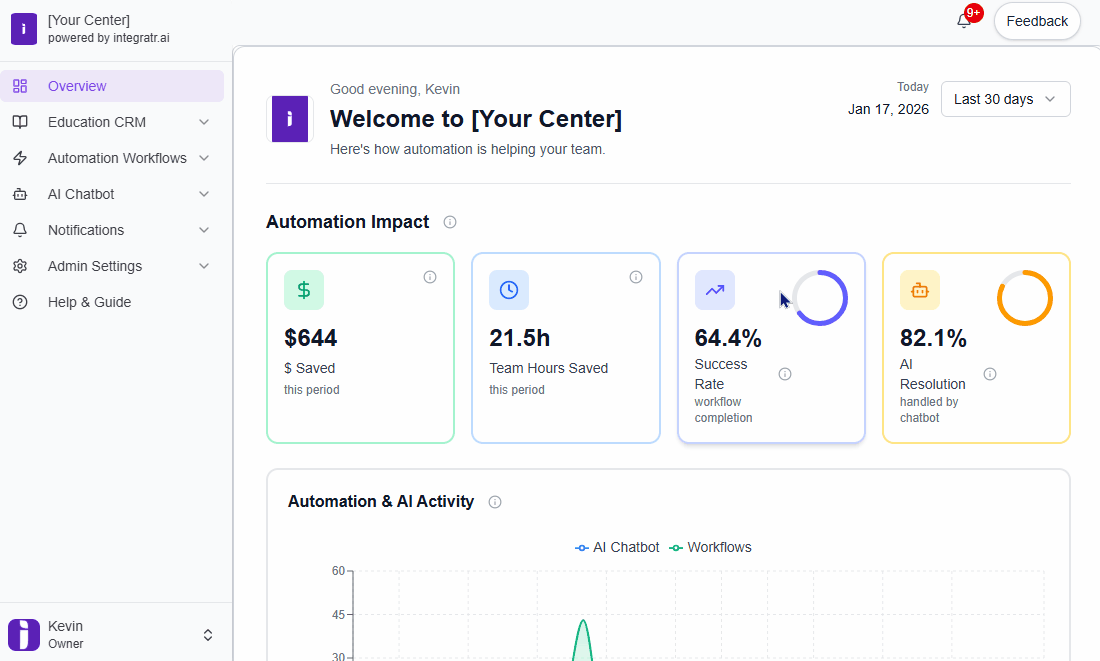1100x661 pixels.
Task: Select the Automation Workflows lightning icon
Action: [x=20, y=158]
